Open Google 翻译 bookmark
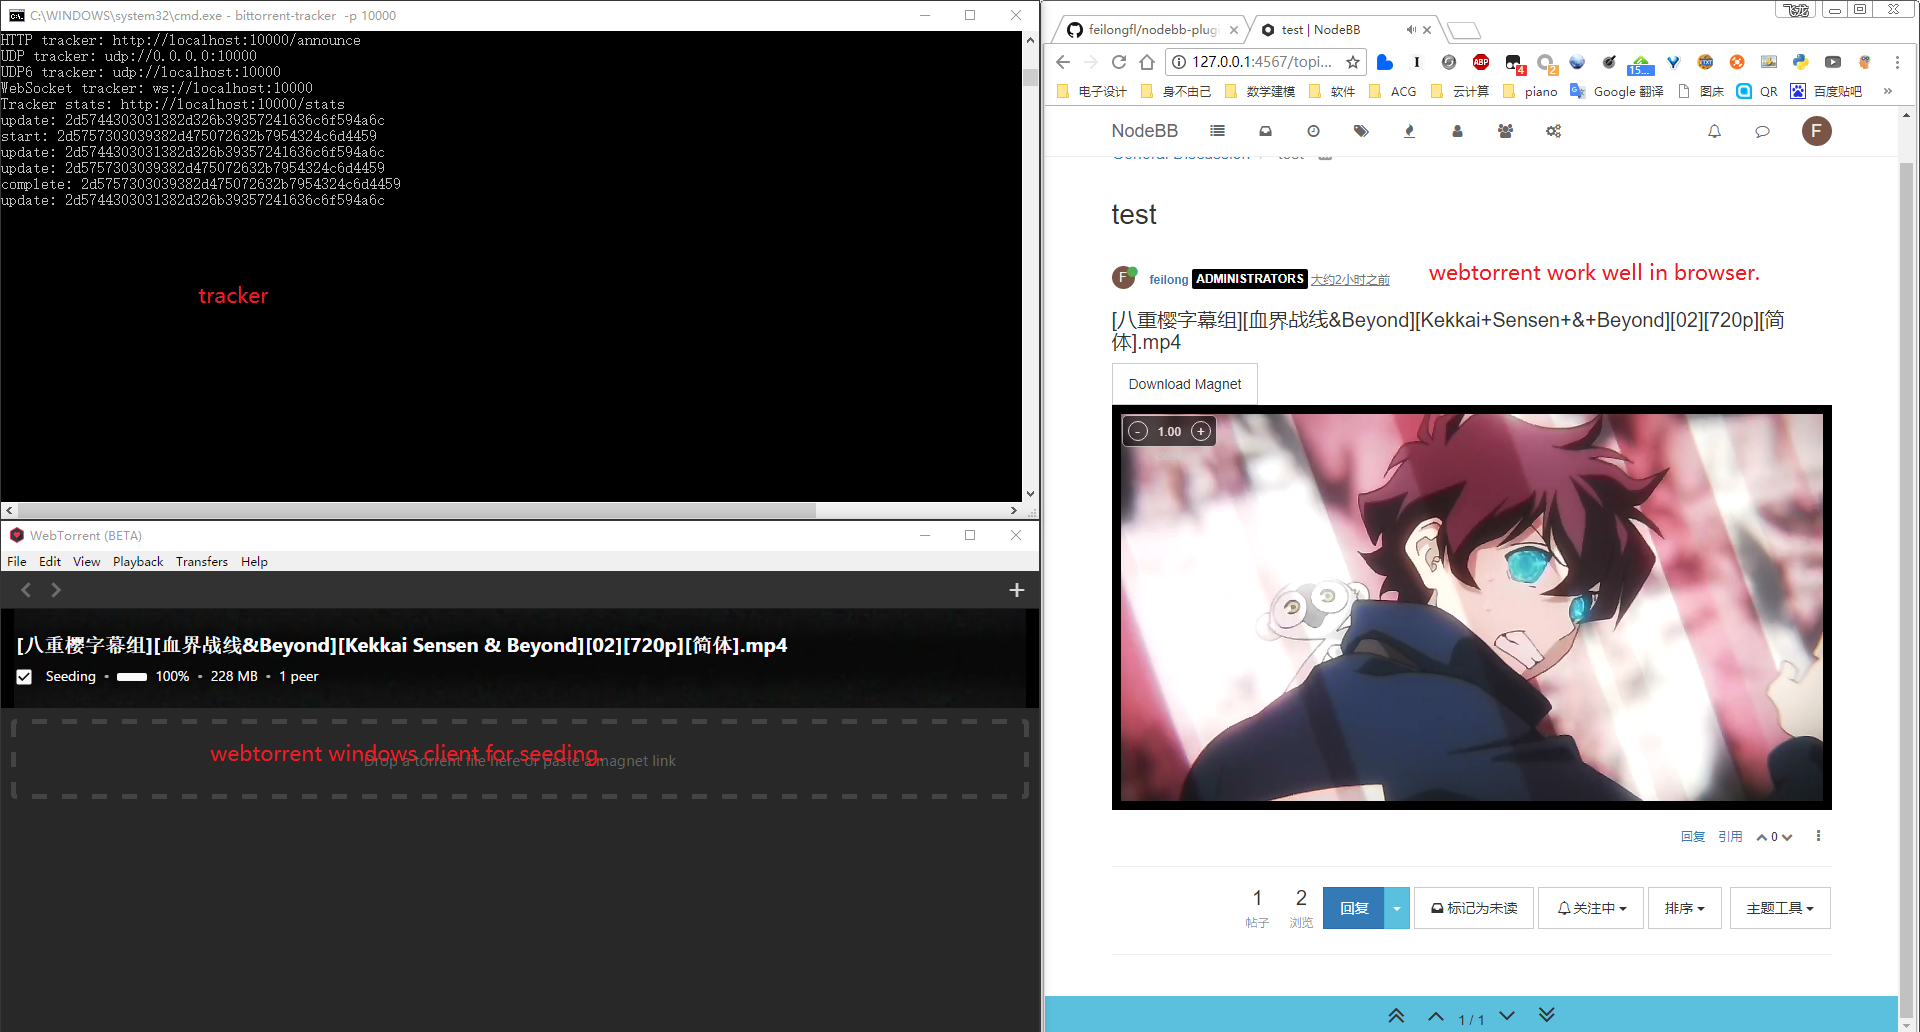The image size is (1920, 1032). pyautogui.click(x=1617, y=91)
